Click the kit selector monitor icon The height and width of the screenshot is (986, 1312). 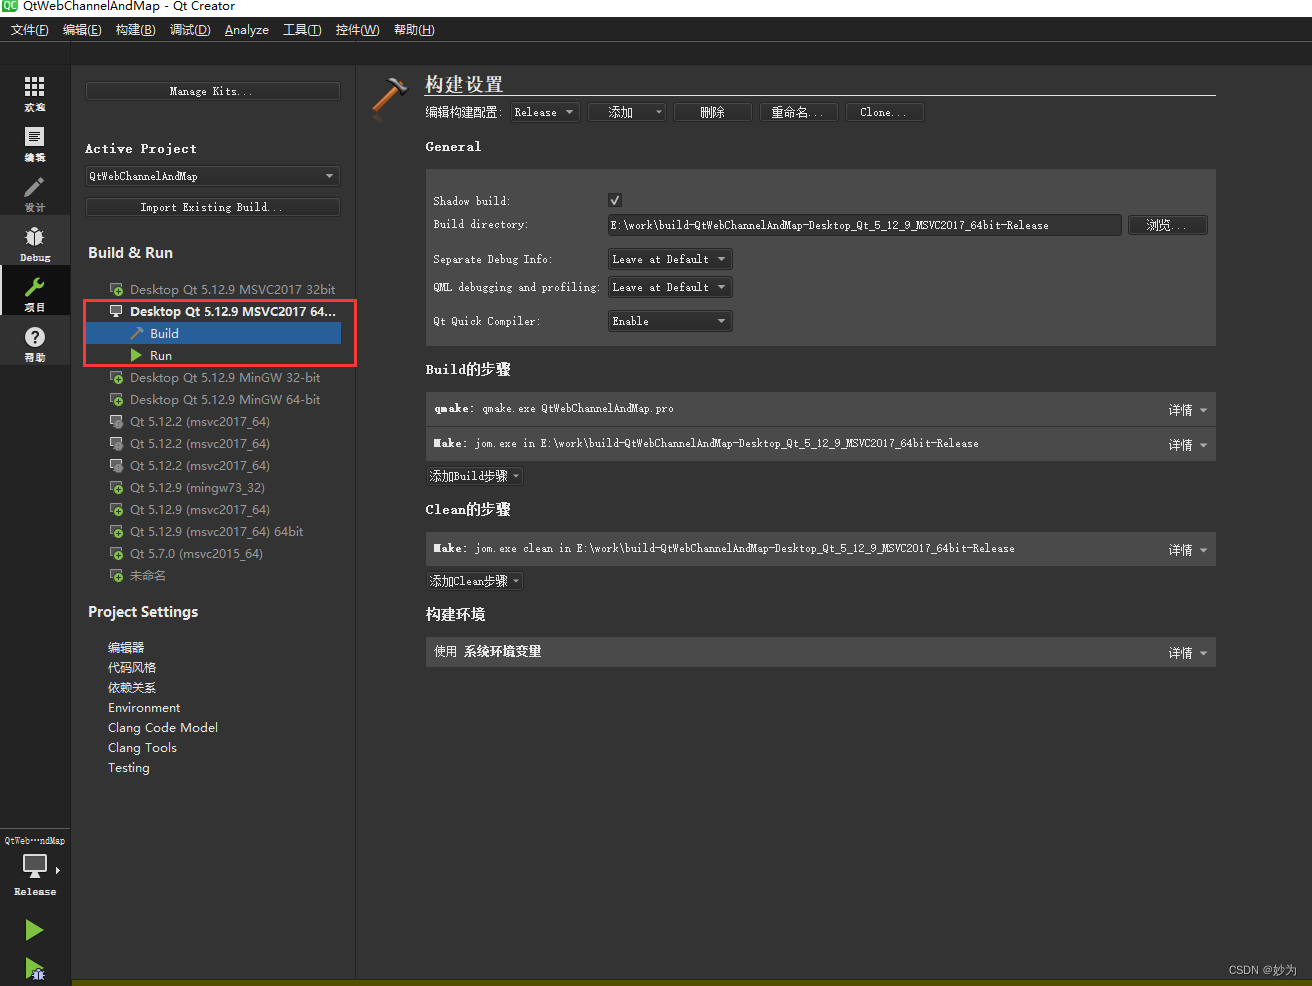tap(35, 866)
